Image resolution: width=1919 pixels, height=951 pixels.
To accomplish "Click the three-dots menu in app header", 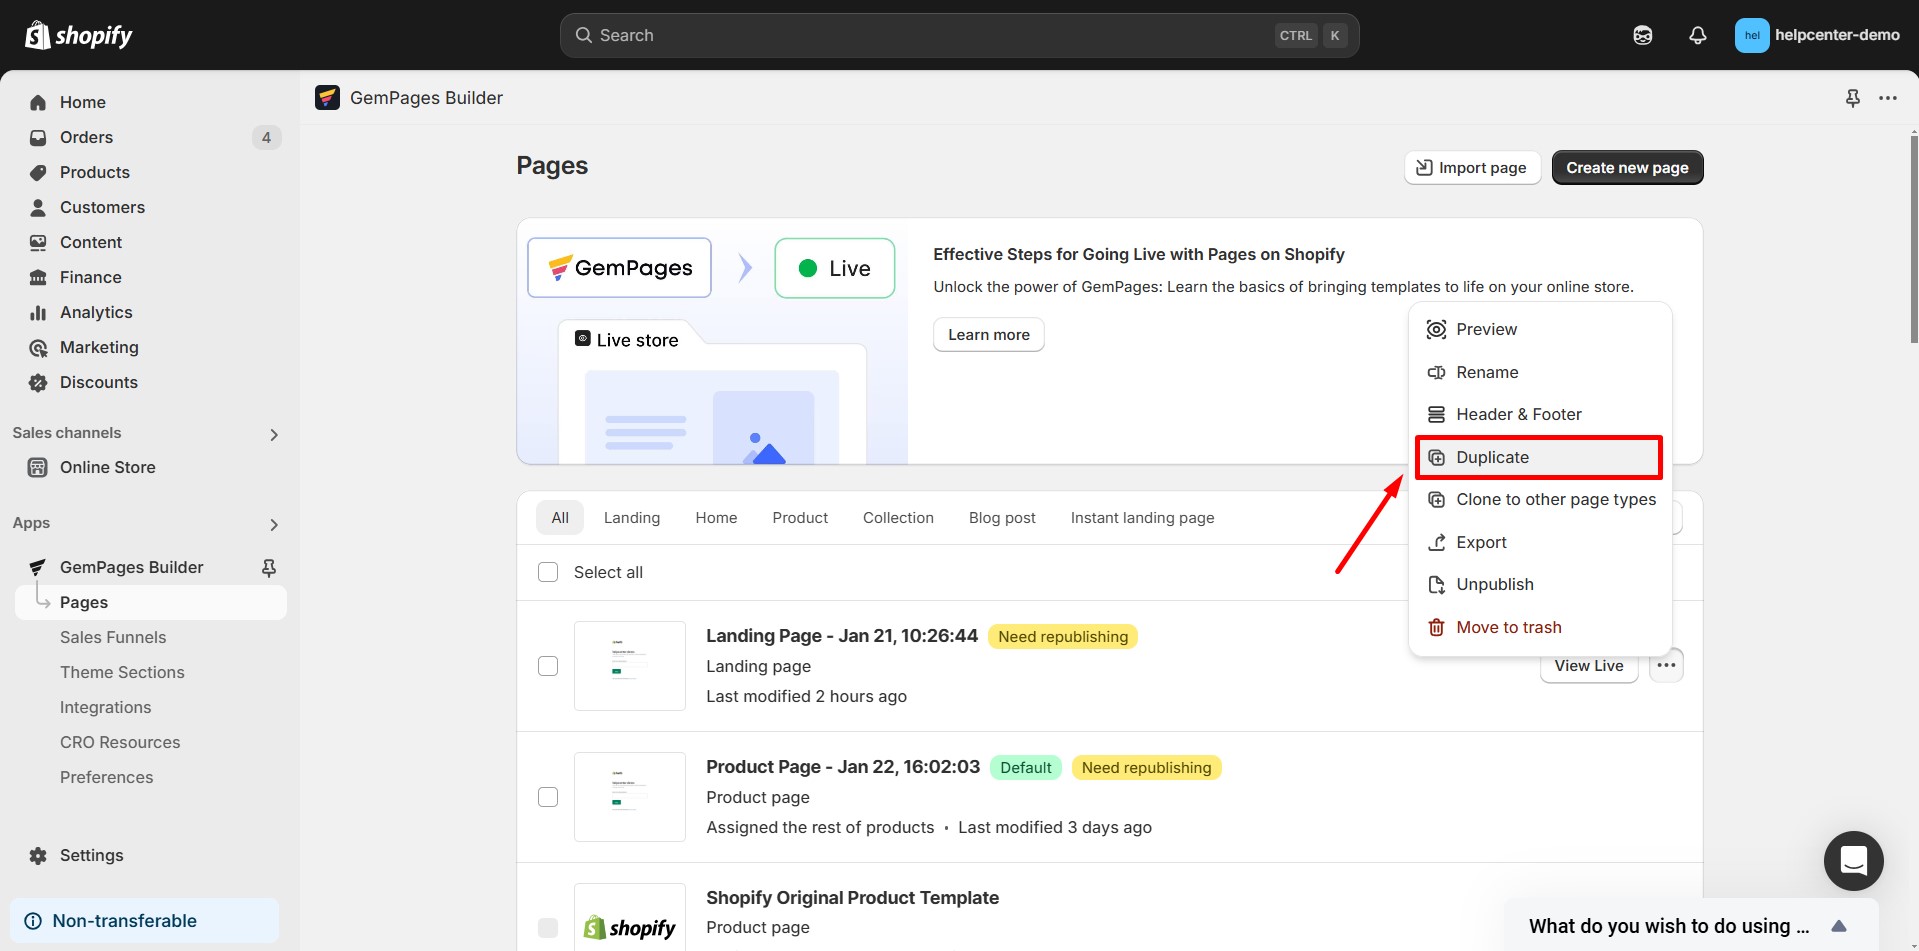I will click(1887, 98).
